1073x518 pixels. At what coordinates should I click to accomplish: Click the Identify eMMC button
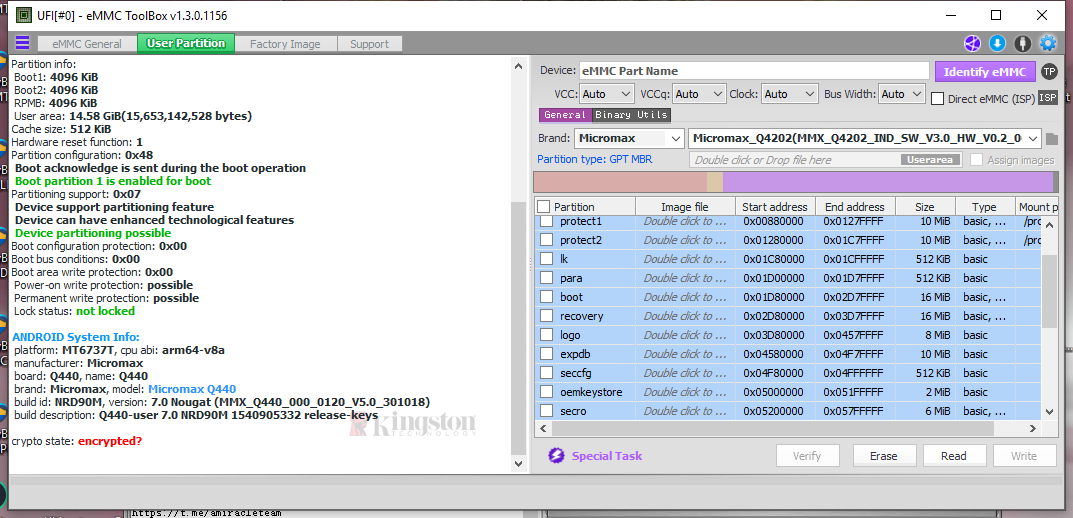985,72
